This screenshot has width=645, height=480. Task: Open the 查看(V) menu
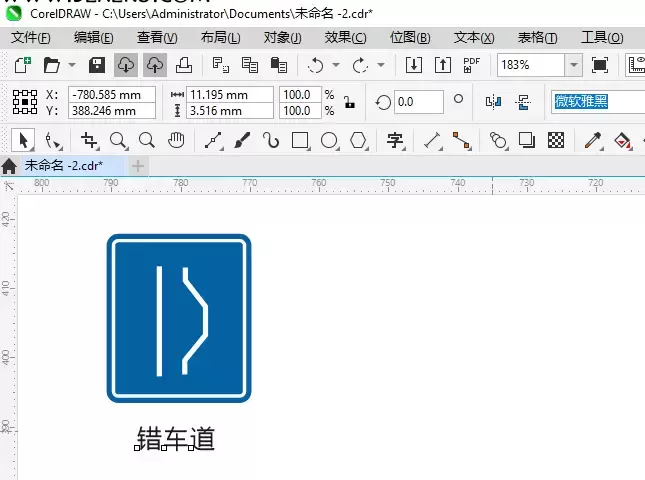[157, 37]
